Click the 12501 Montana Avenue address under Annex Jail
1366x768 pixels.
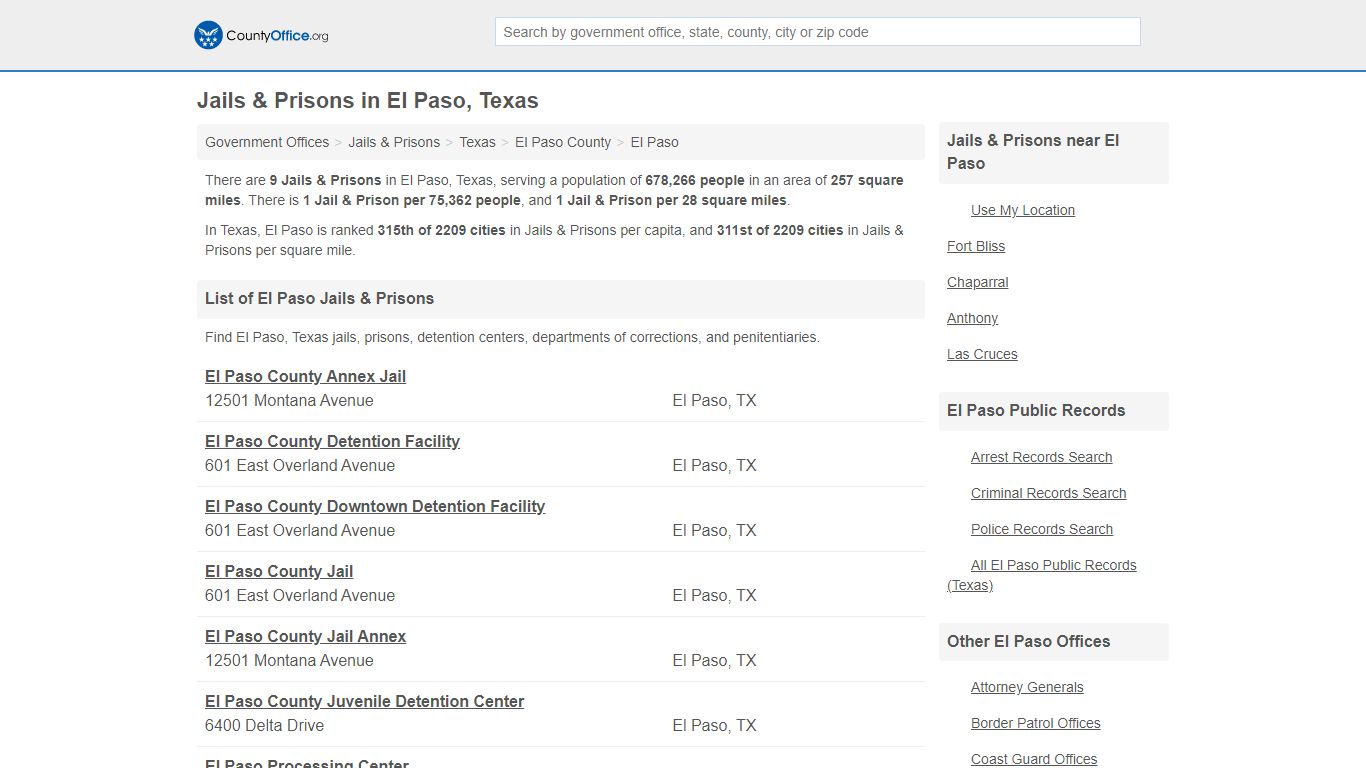click(x=289, y=400)
